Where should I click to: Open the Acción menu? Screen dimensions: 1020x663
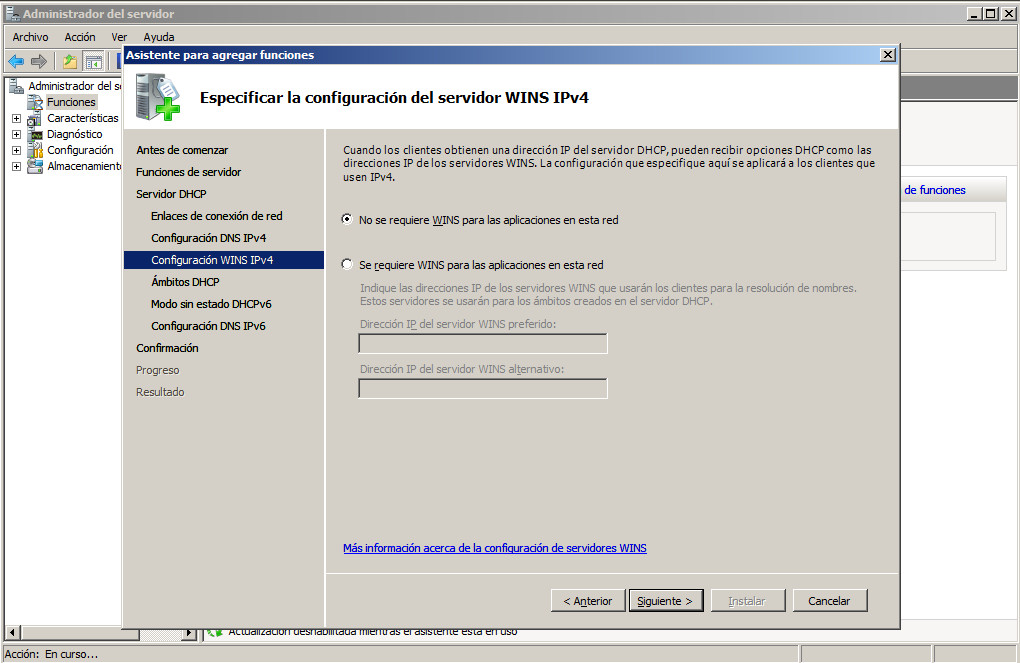[80, 37]
